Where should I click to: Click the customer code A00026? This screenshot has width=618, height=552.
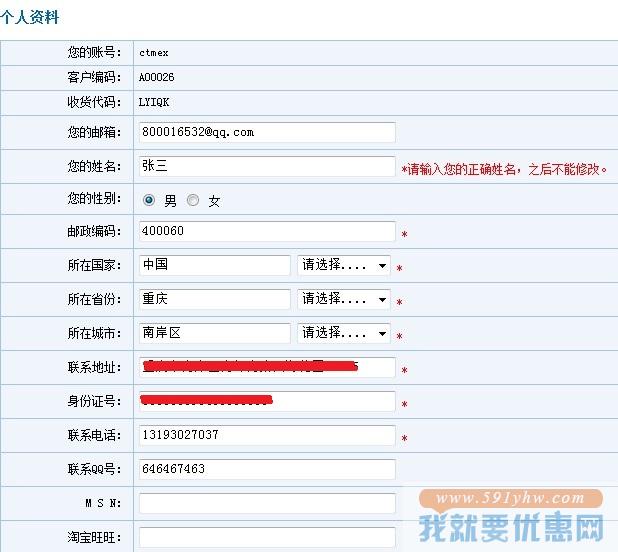coord(156,77)
